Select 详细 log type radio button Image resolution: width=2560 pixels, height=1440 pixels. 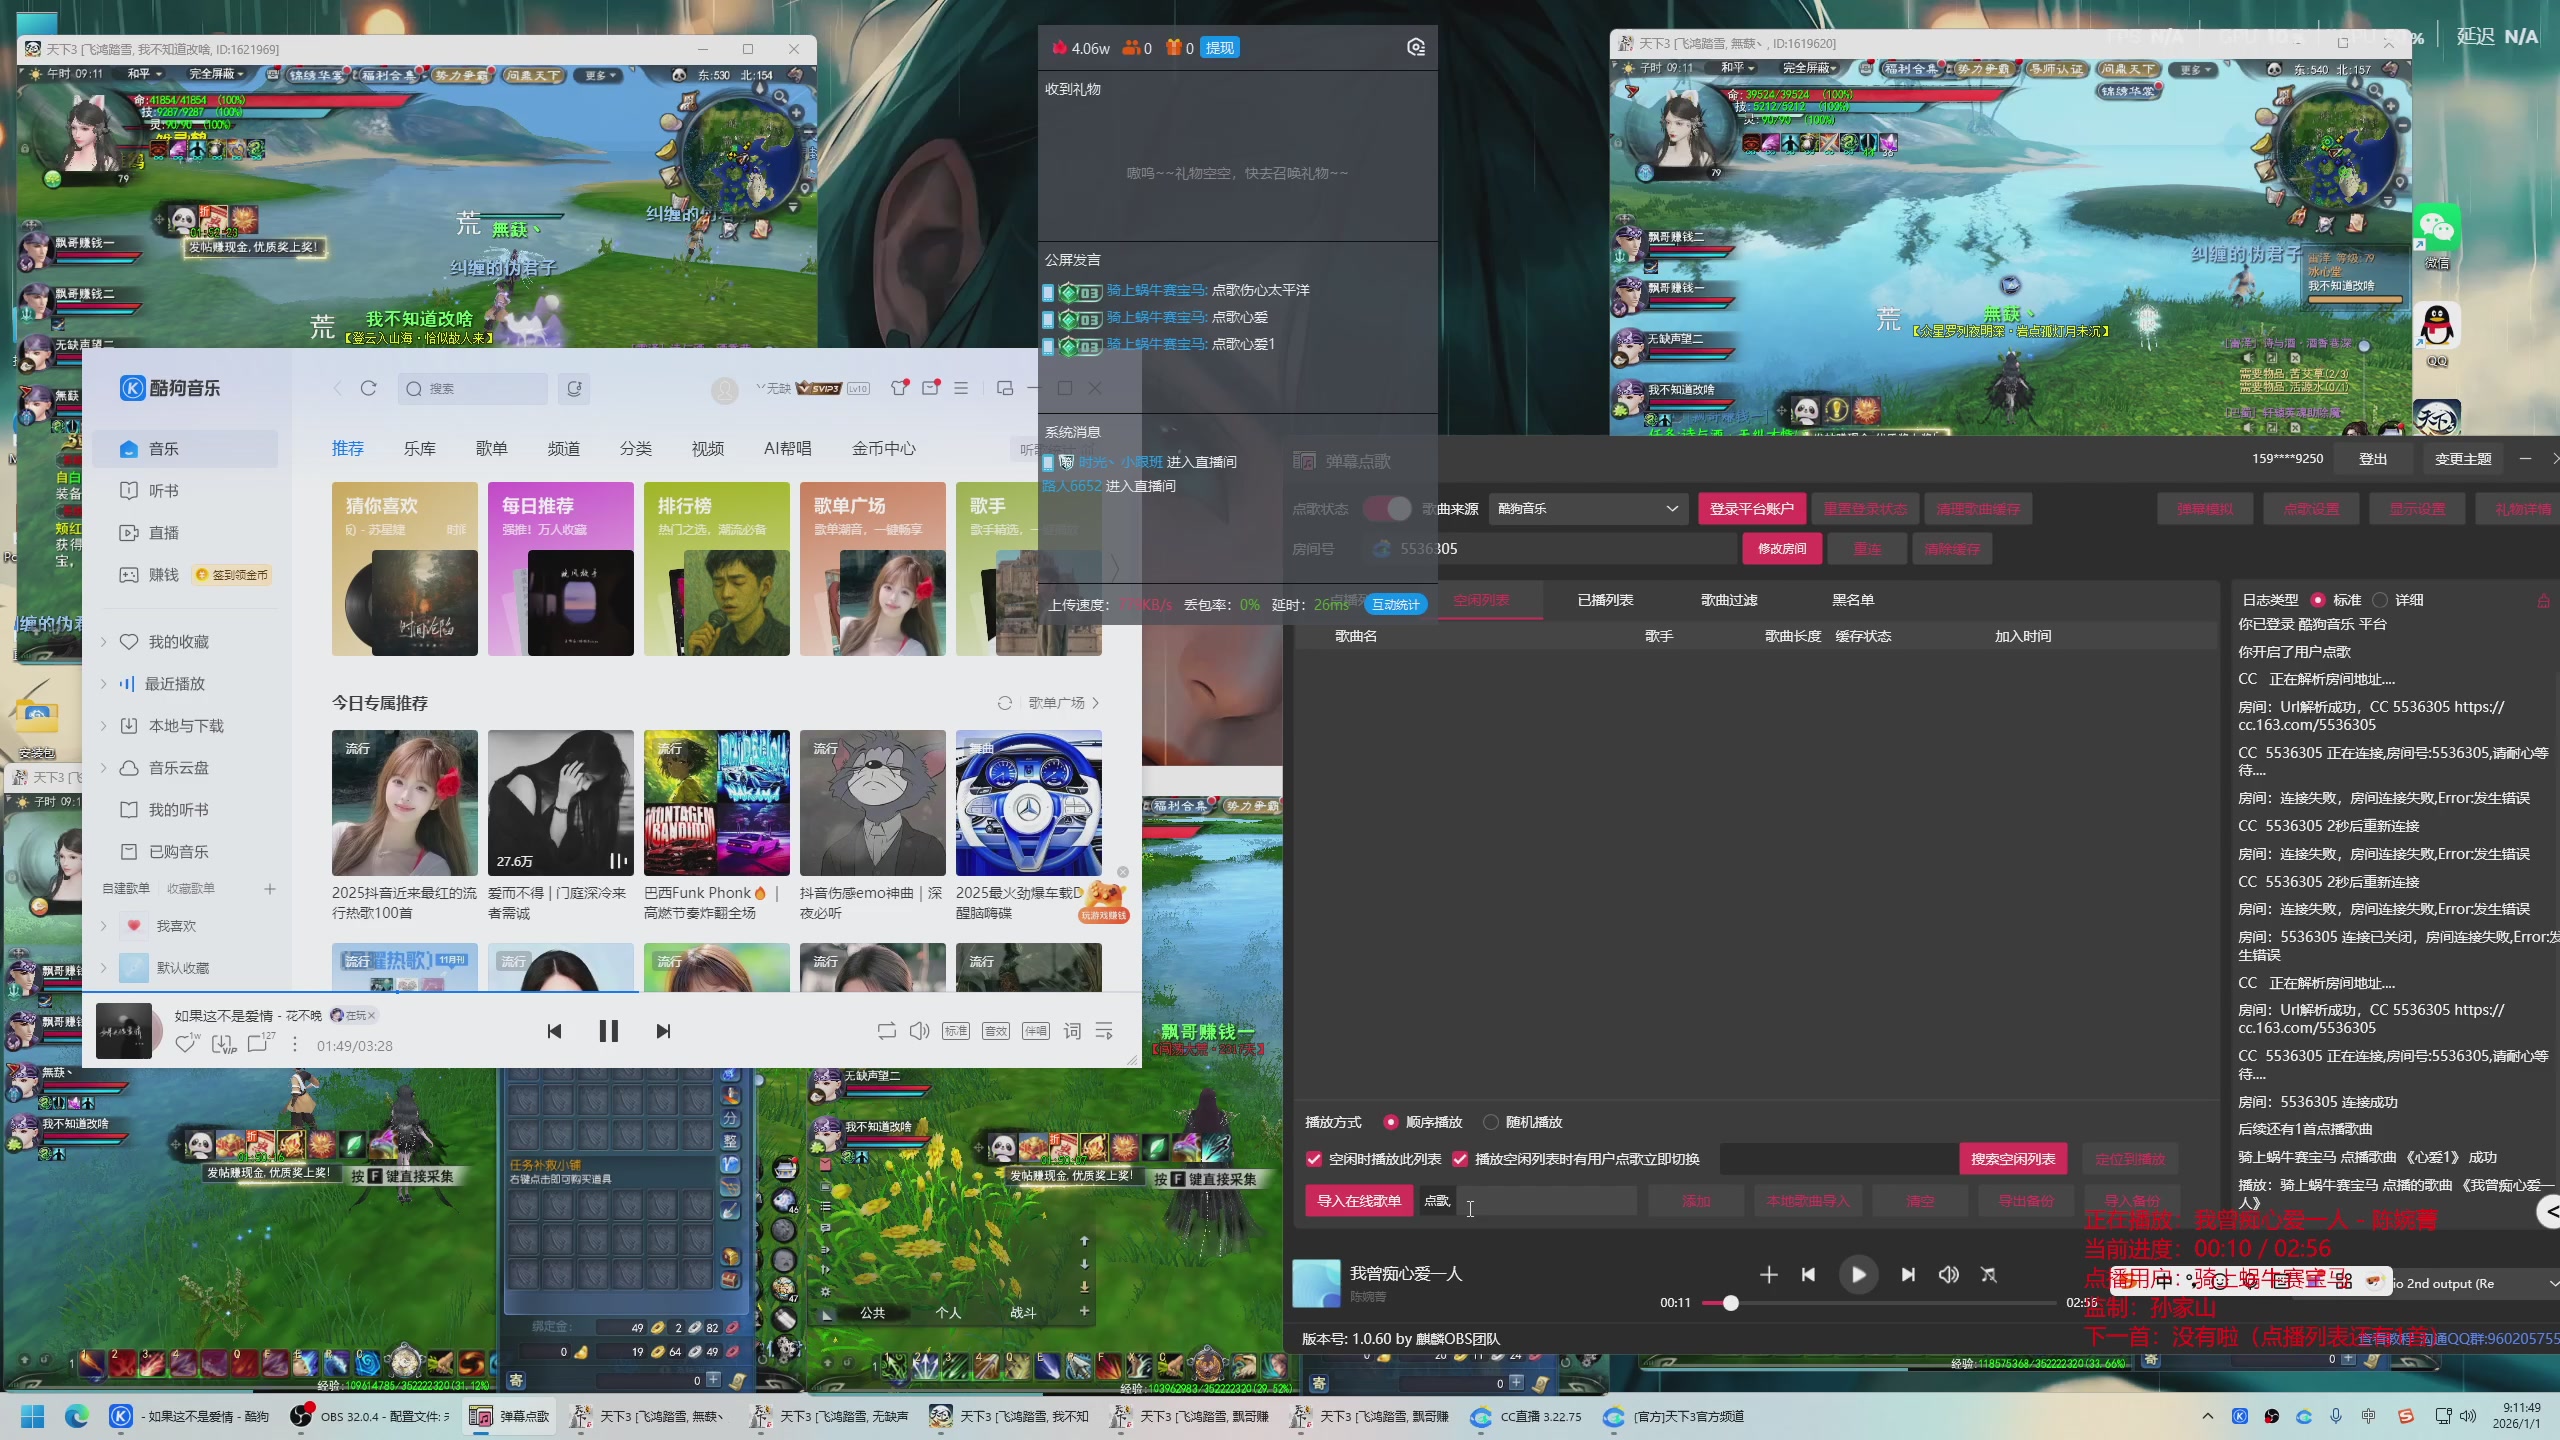point(2380,600)
